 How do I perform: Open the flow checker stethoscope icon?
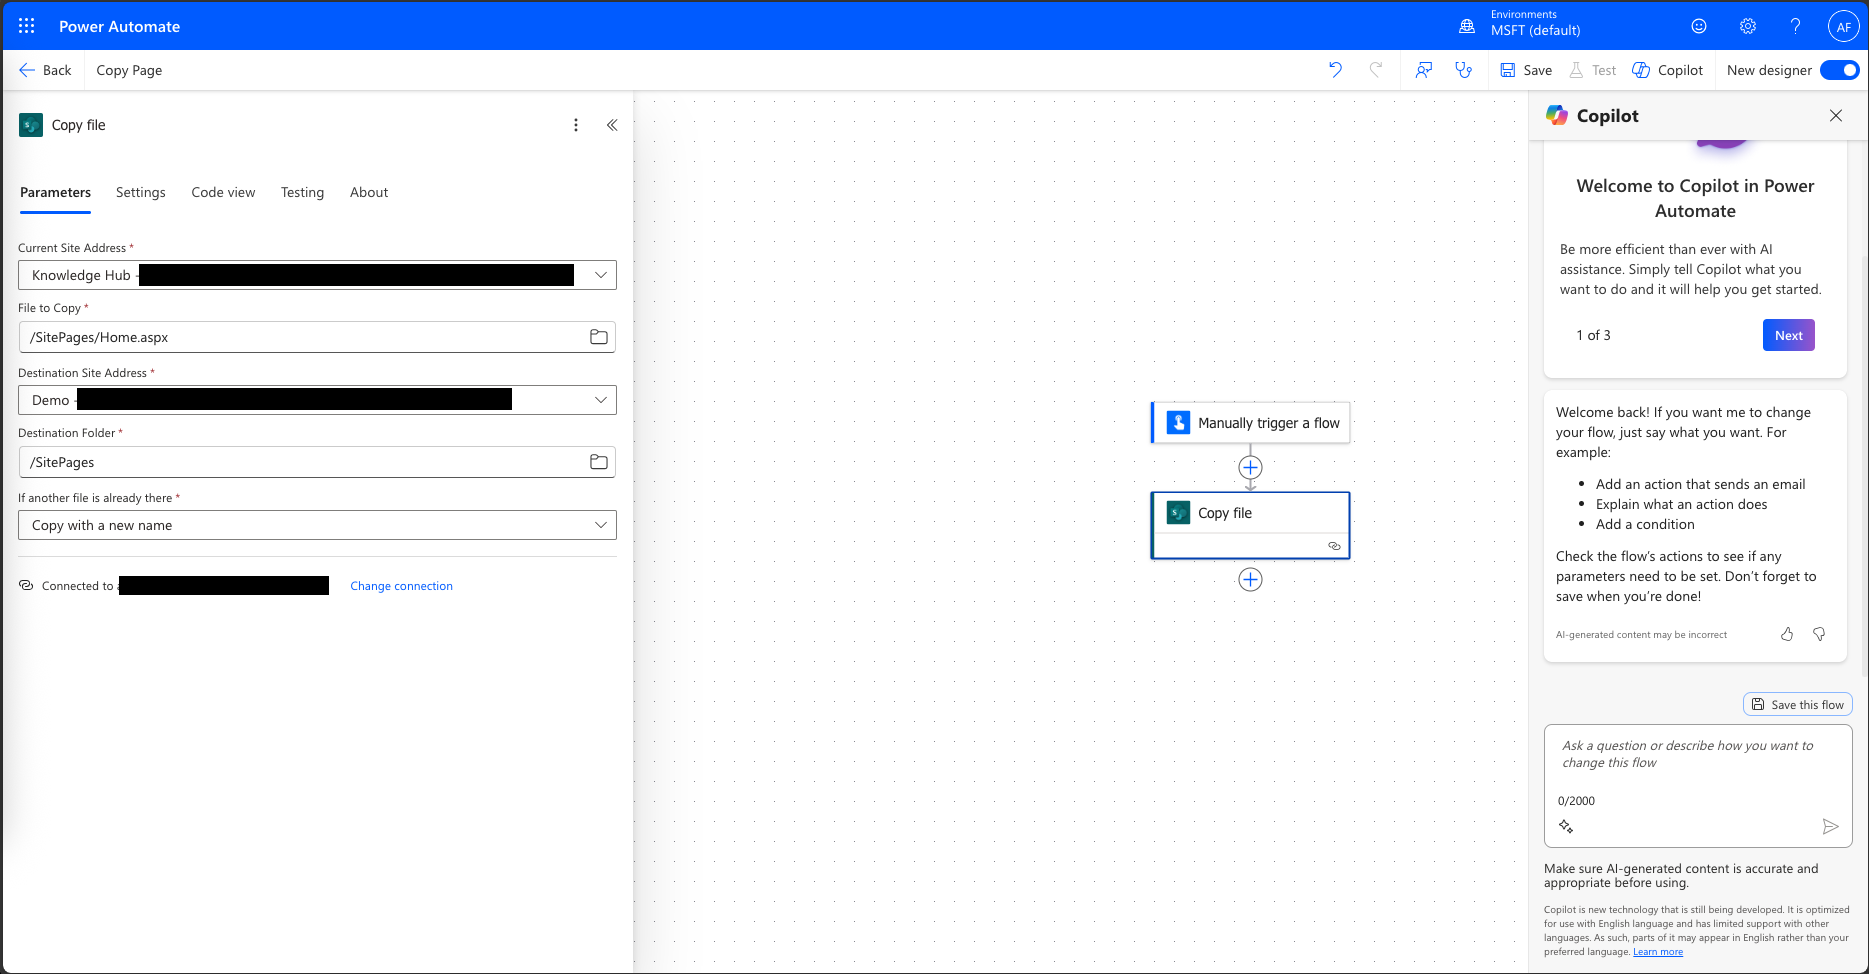(1463, 70)
